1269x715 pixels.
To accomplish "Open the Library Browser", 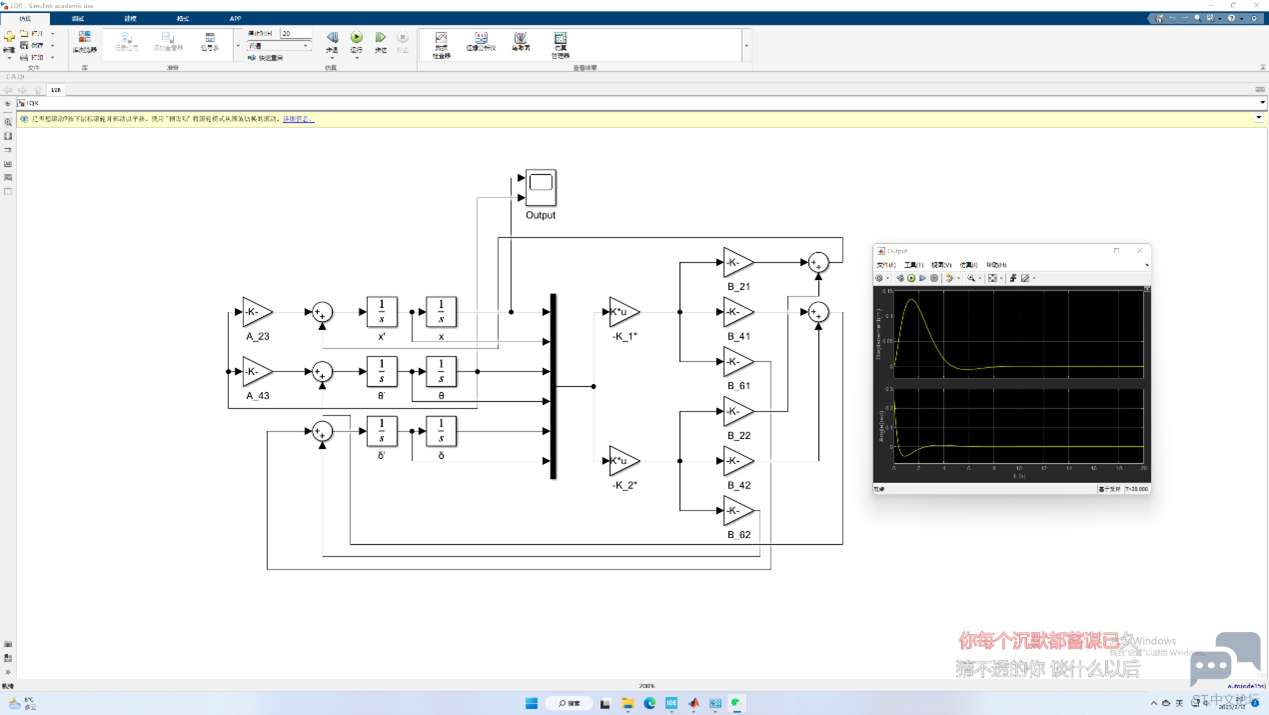I will (x=84, y=41).
